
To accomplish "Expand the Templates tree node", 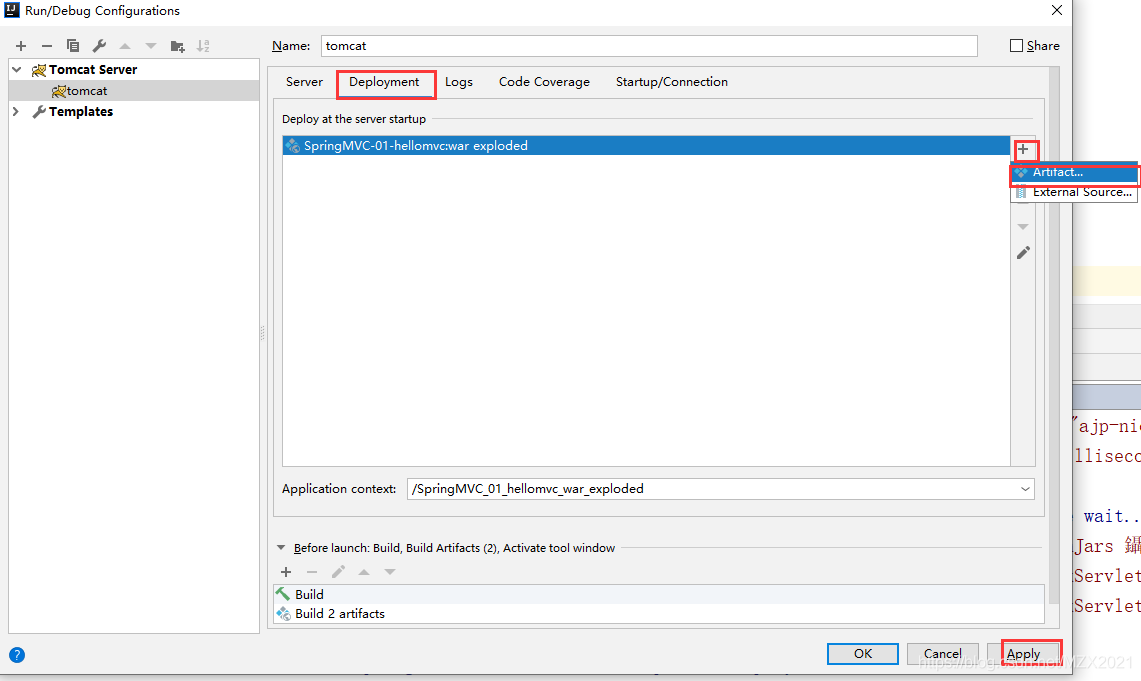I will click(x=16, y=111).
